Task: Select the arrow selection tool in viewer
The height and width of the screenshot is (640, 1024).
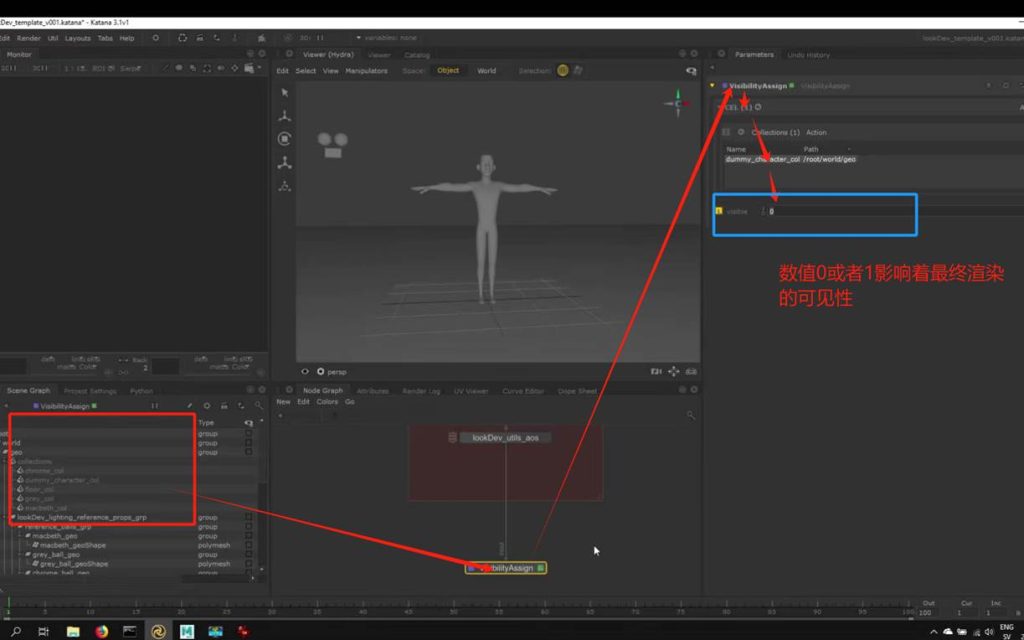Action: 285,92
